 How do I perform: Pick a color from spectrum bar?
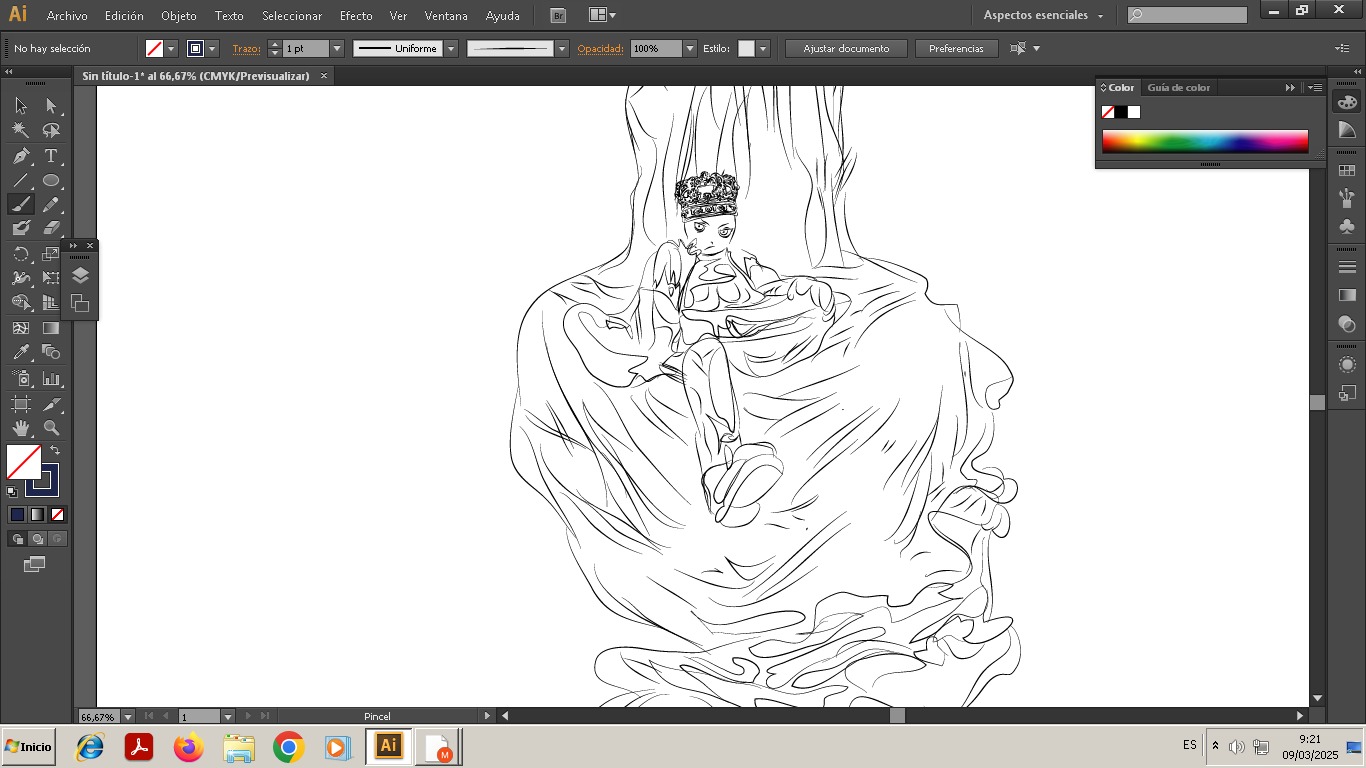(1205, 141)
